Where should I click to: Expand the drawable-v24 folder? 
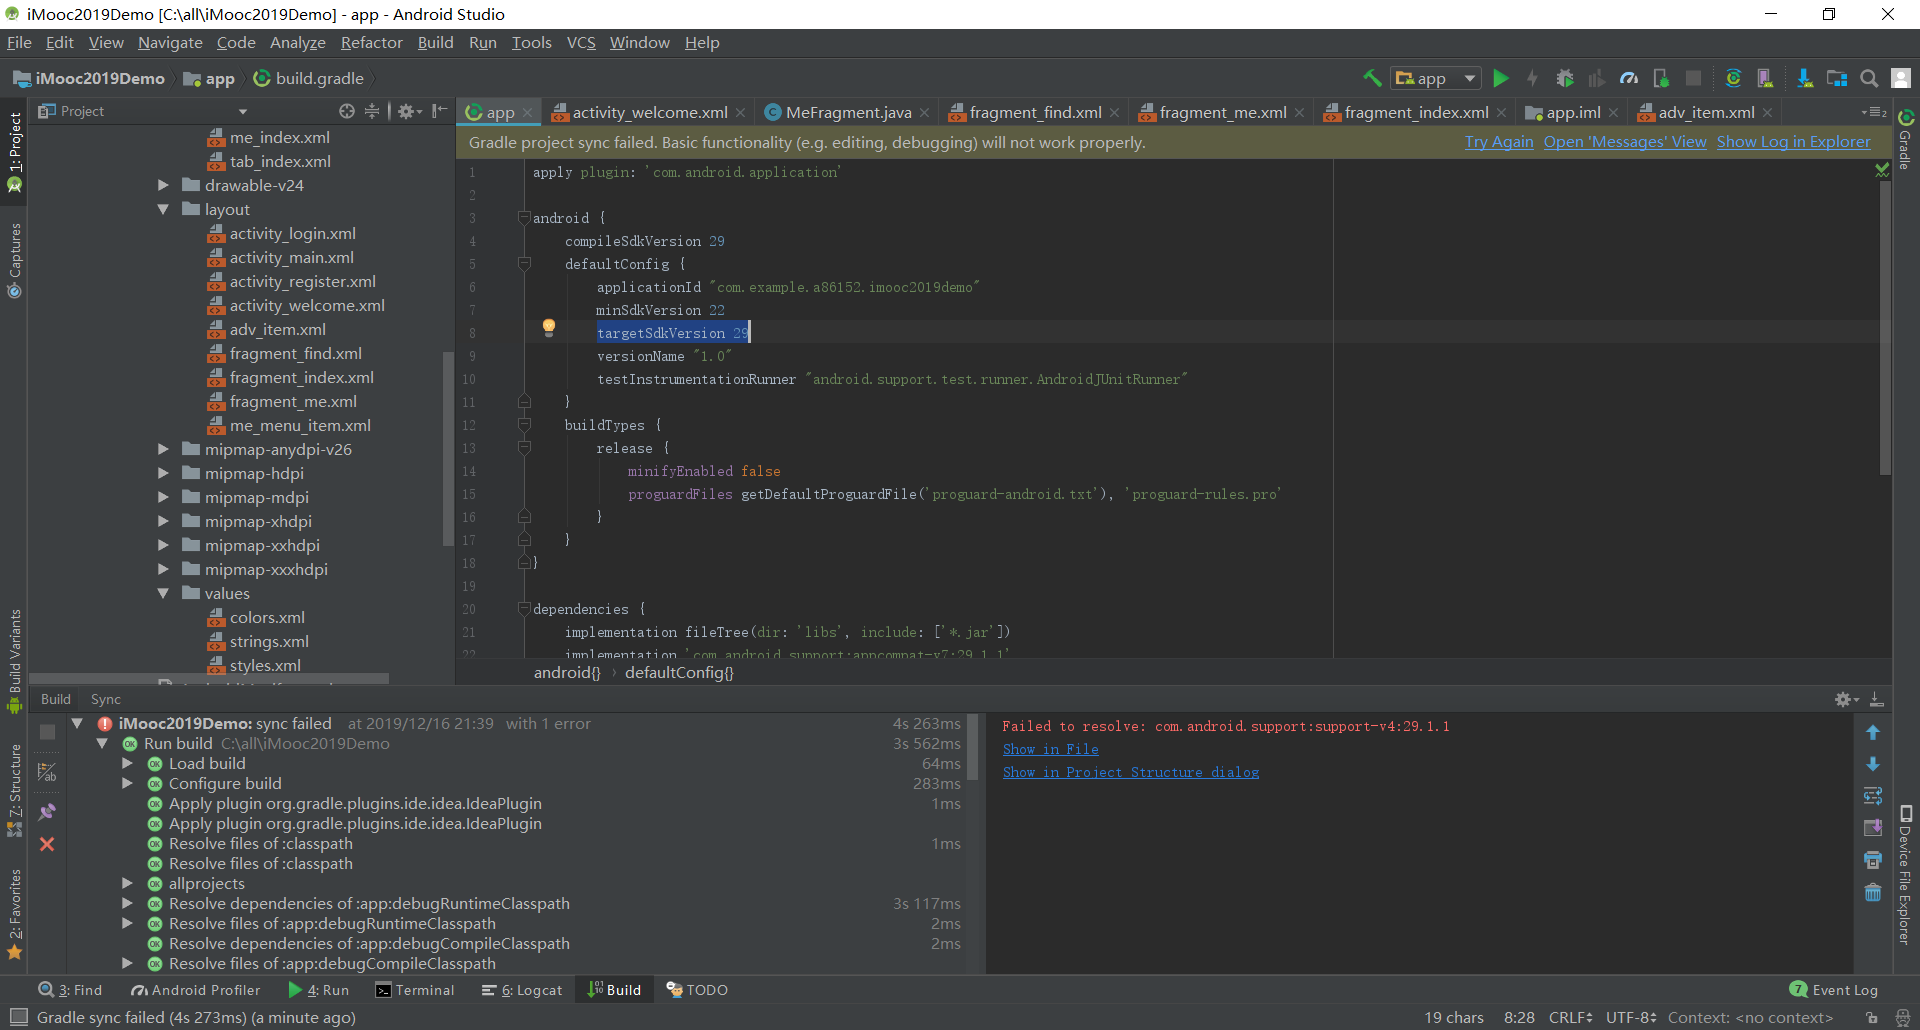point(163,185)
